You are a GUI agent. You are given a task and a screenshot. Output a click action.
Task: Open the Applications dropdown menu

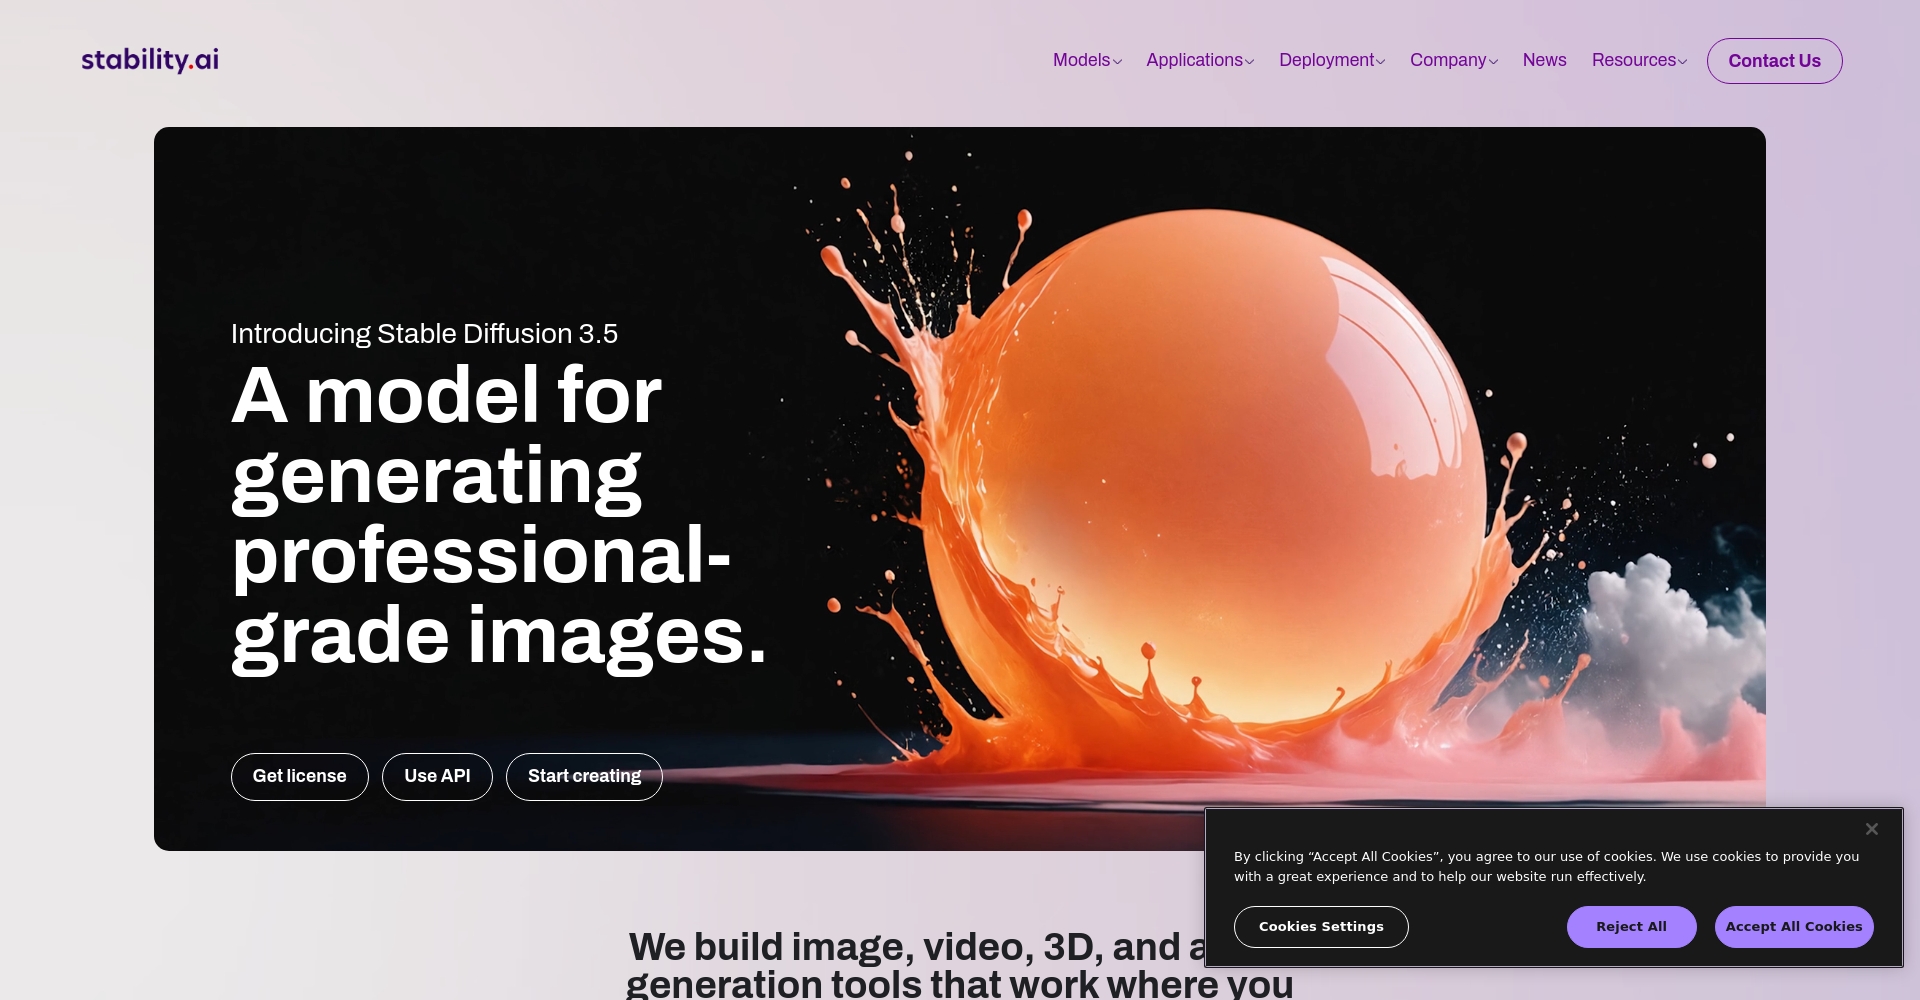pyautogui.click(x=1200, y=60)
